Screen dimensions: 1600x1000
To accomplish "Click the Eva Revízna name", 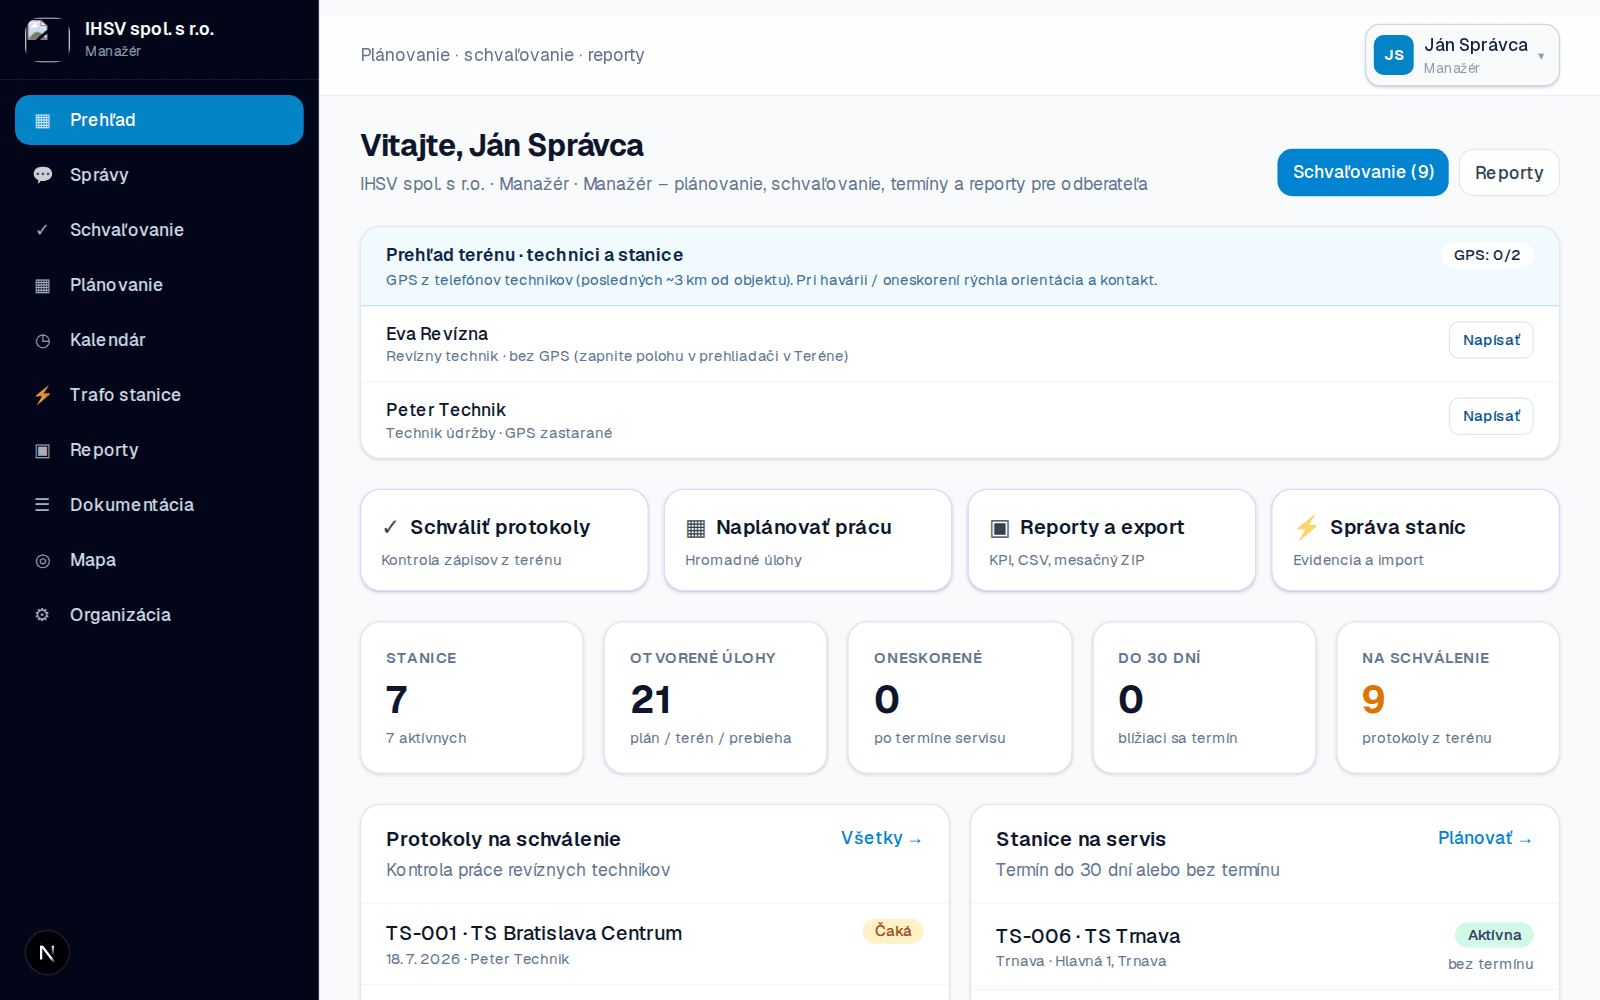I will (437, 334).
